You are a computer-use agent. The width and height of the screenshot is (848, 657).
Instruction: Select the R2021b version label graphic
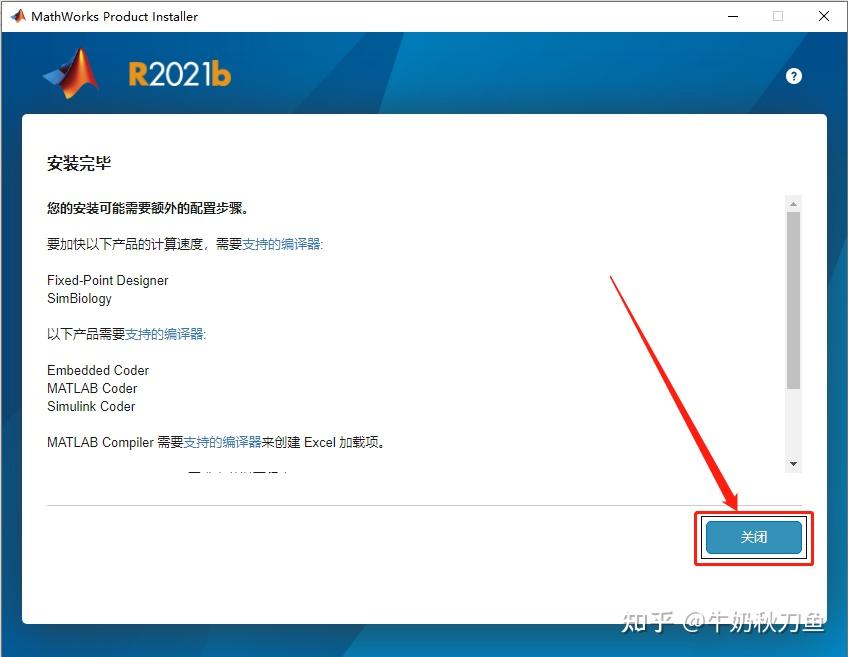click(x=179, y=74)
